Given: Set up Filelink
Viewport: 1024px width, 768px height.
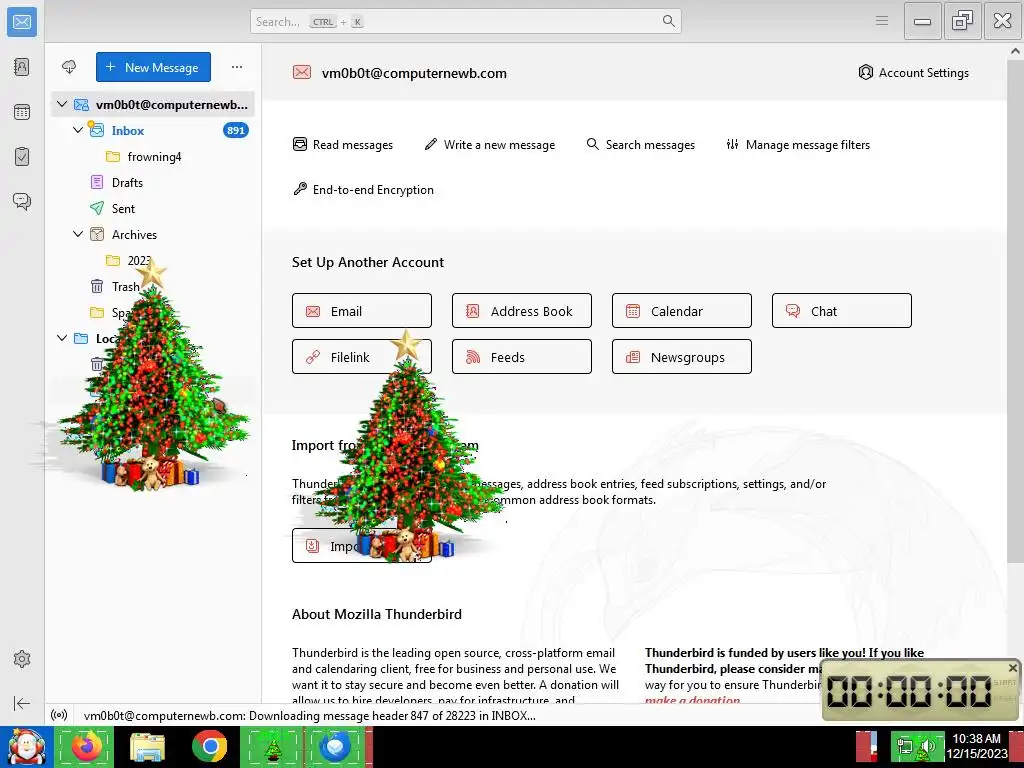Looking at the screenshot, I should (362, 357).
